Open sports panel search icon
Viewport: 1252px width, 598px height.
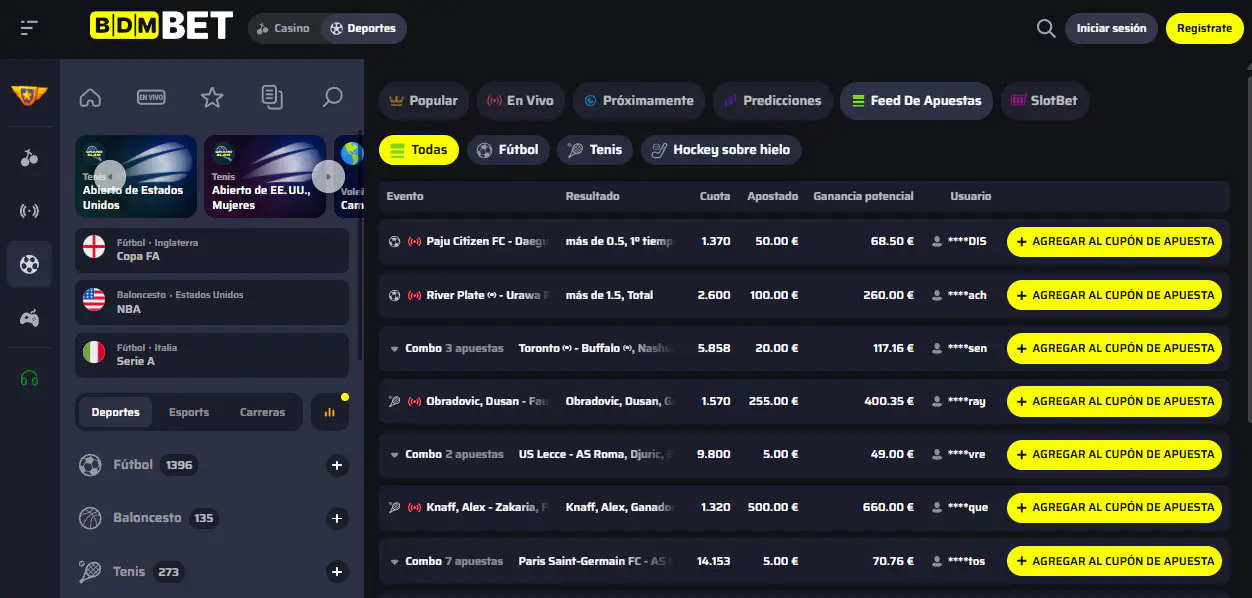pyautogui.click(x=332, y=97)
